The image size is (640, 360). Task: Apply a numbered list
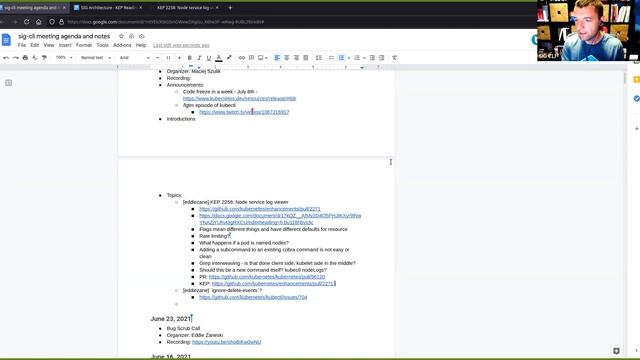(357, 58)
